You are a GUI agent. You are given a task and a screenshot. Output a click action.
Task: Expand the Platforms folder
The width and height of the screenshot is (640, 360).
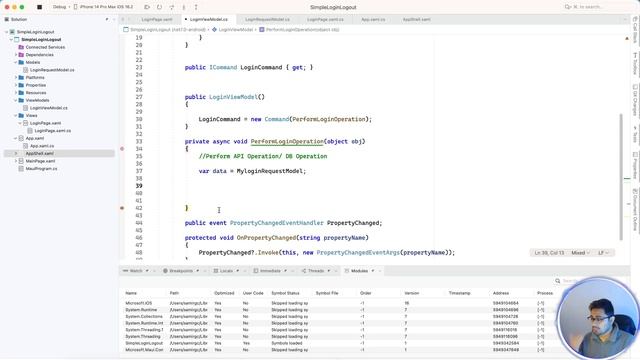point(16,78)
